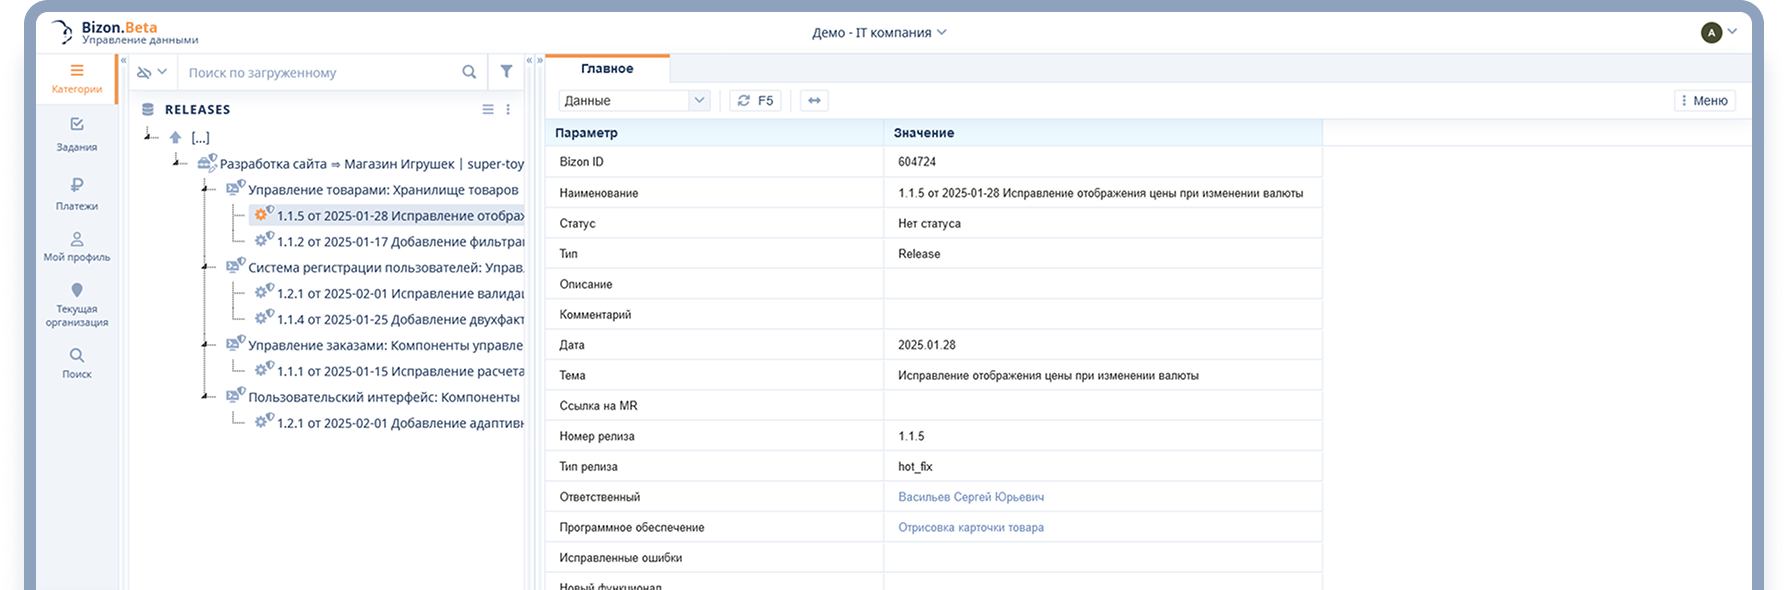Switch to the Главное tab

click(x=607, y=69)
